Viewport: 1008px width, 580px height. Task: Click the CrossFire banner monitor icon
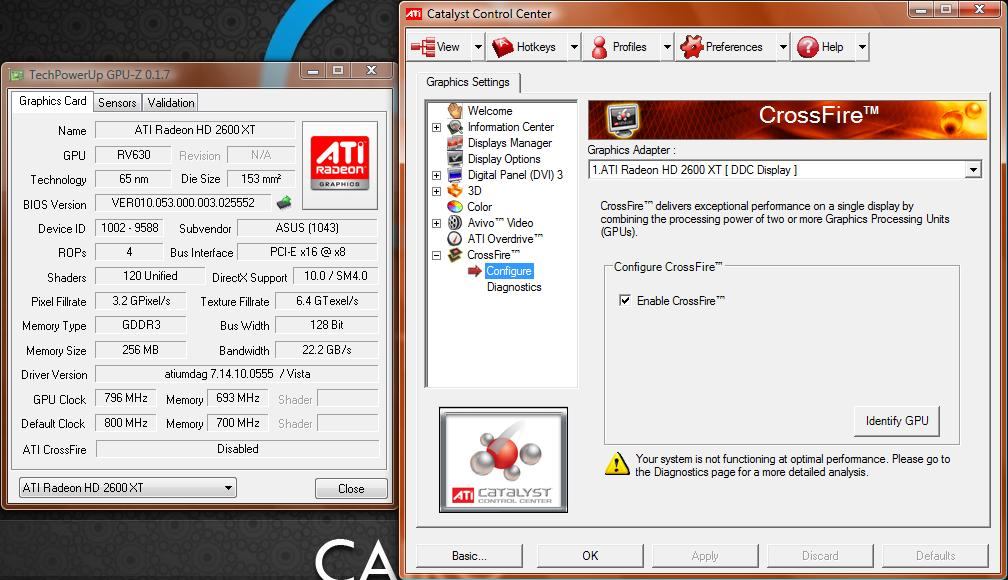pyautogui.click(x=622, y=120)
